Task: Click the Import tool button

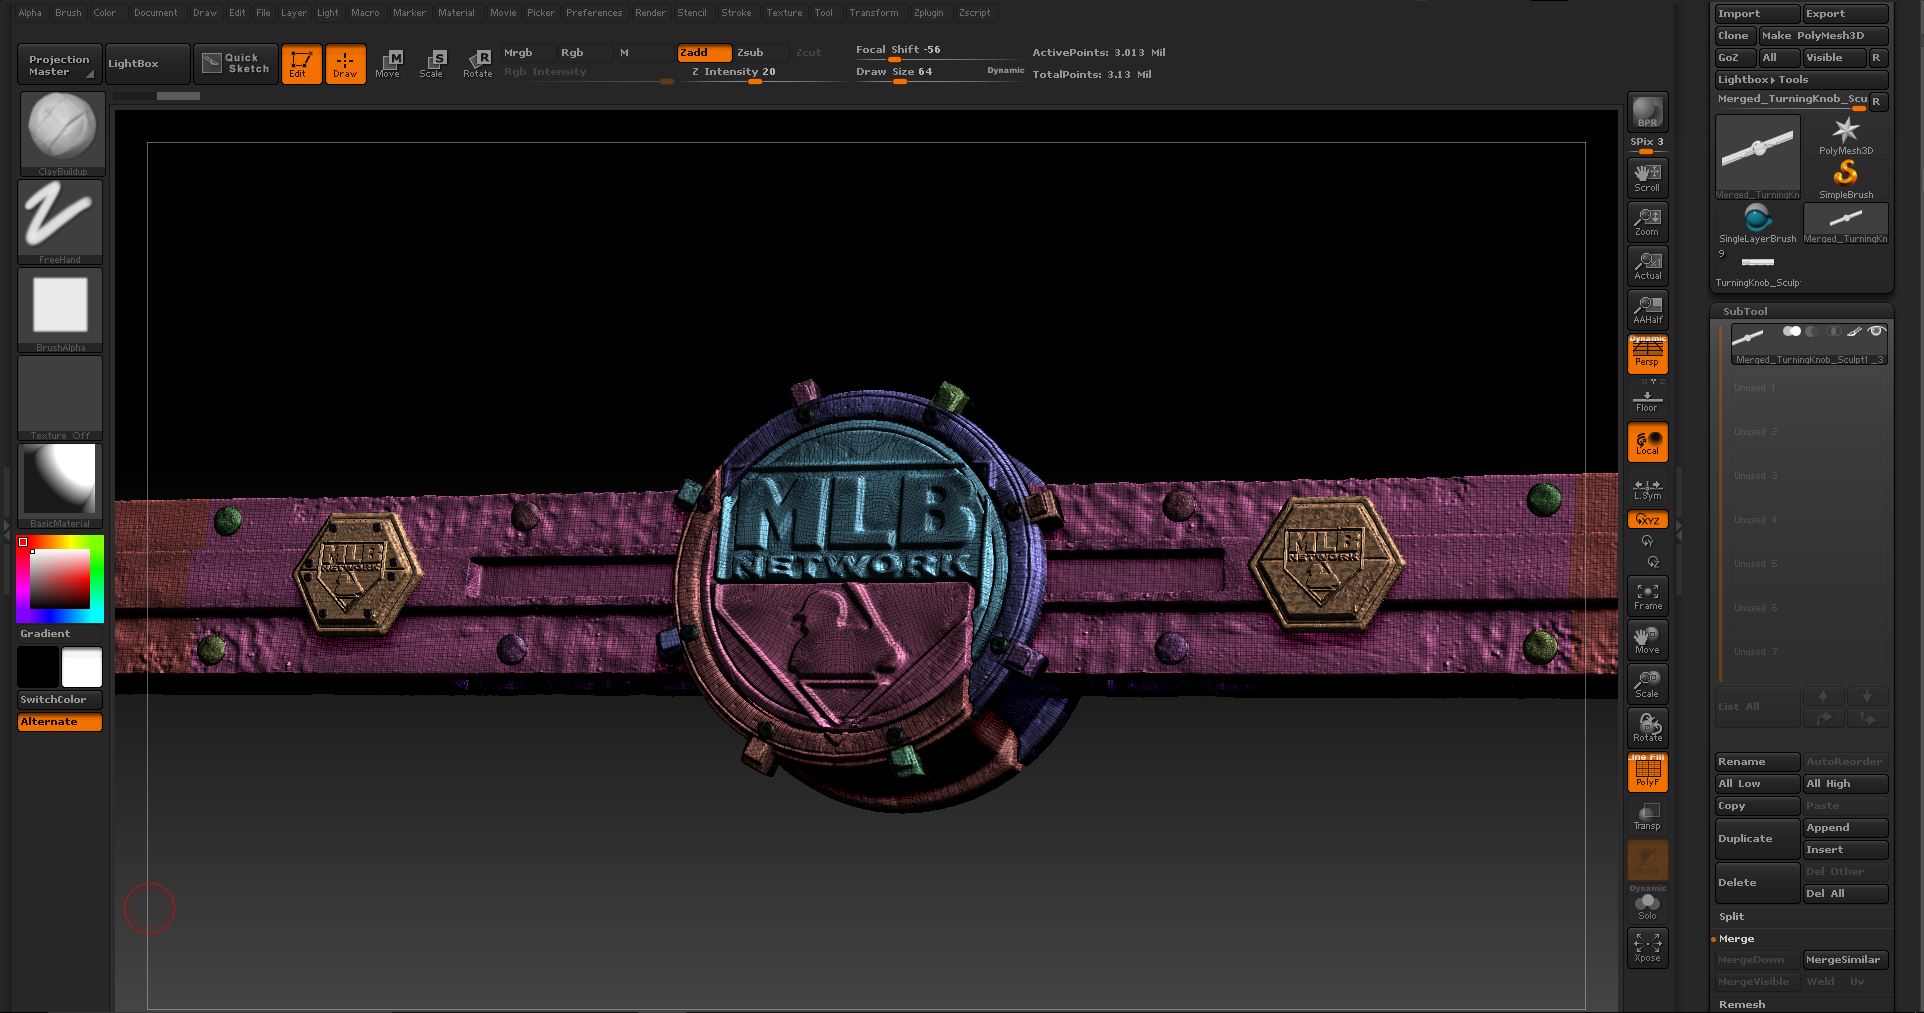Action: pyautogui.click(x=1757, y=14)
